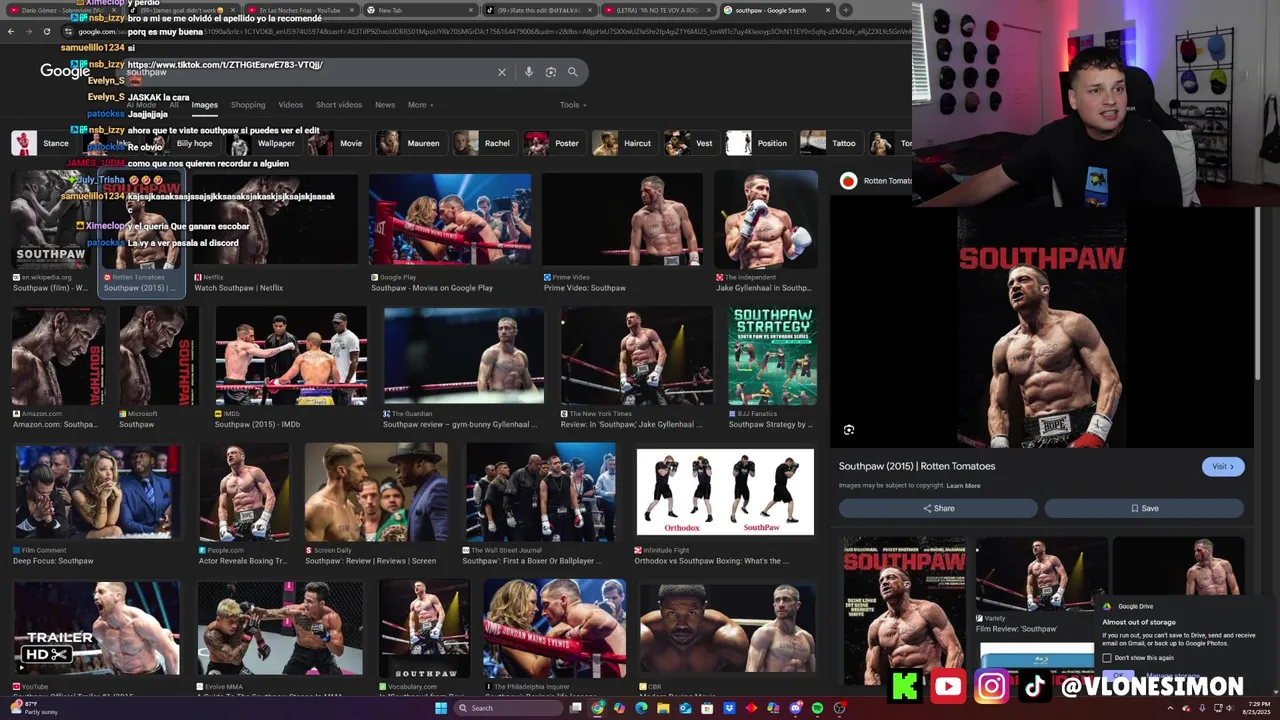Open The Independent Jake Gyllenhaal result
1280x720 pixels.
click(x=766, y=233)
